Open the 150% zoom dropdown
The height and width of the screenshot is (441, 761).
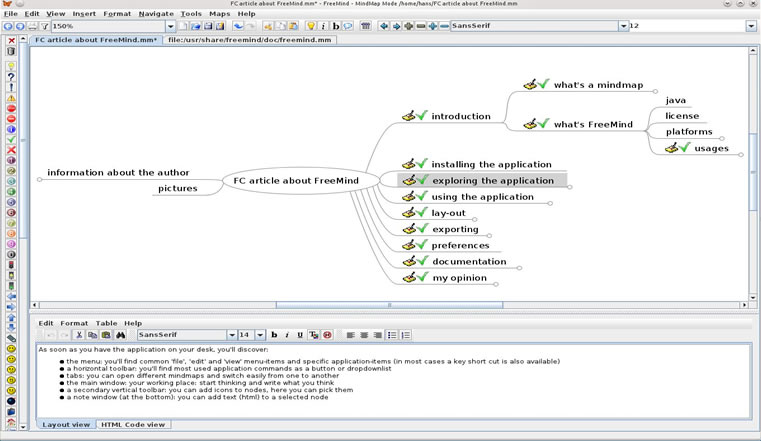click(170, 26)
